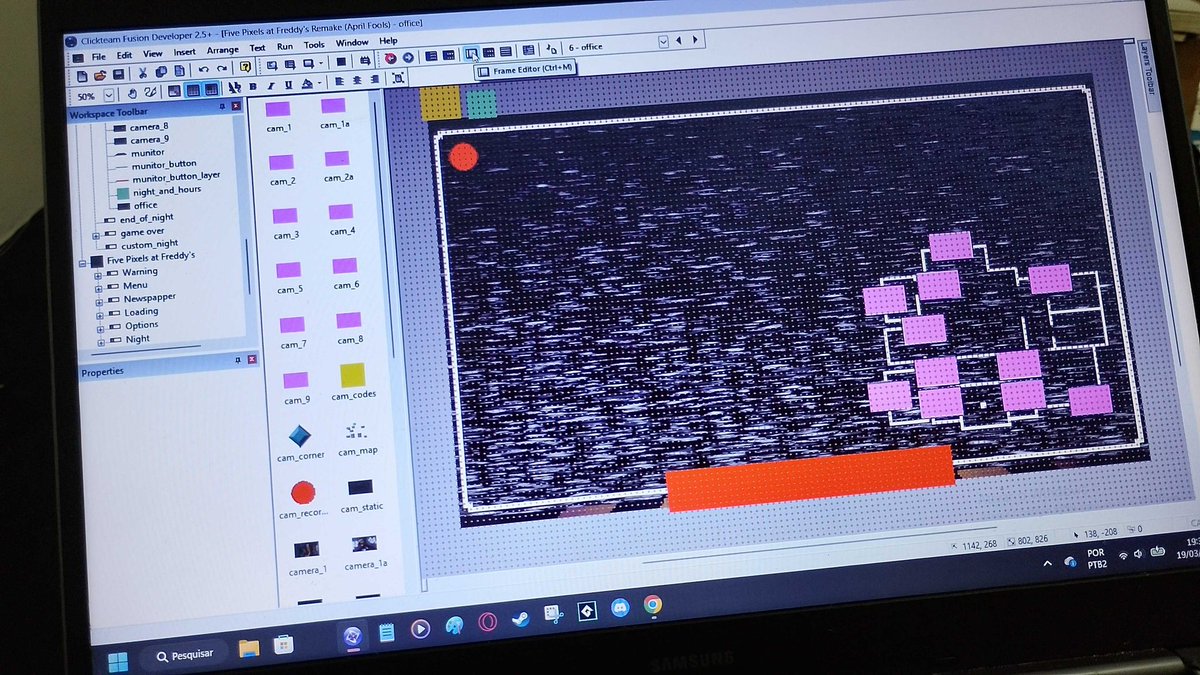Viewport: 1200px width, 675px height.
Task: Click the red Run application icon
Action: [390, 58]
